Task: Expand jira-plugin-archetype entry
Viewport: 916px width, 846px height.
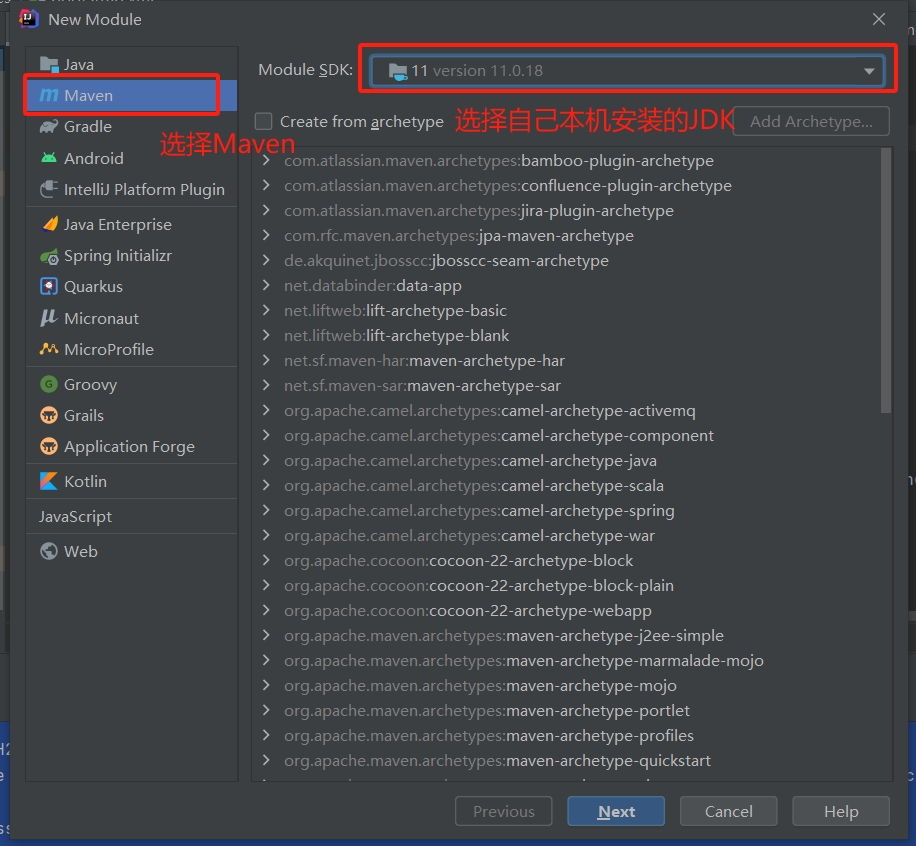Action: pos(266,210)
